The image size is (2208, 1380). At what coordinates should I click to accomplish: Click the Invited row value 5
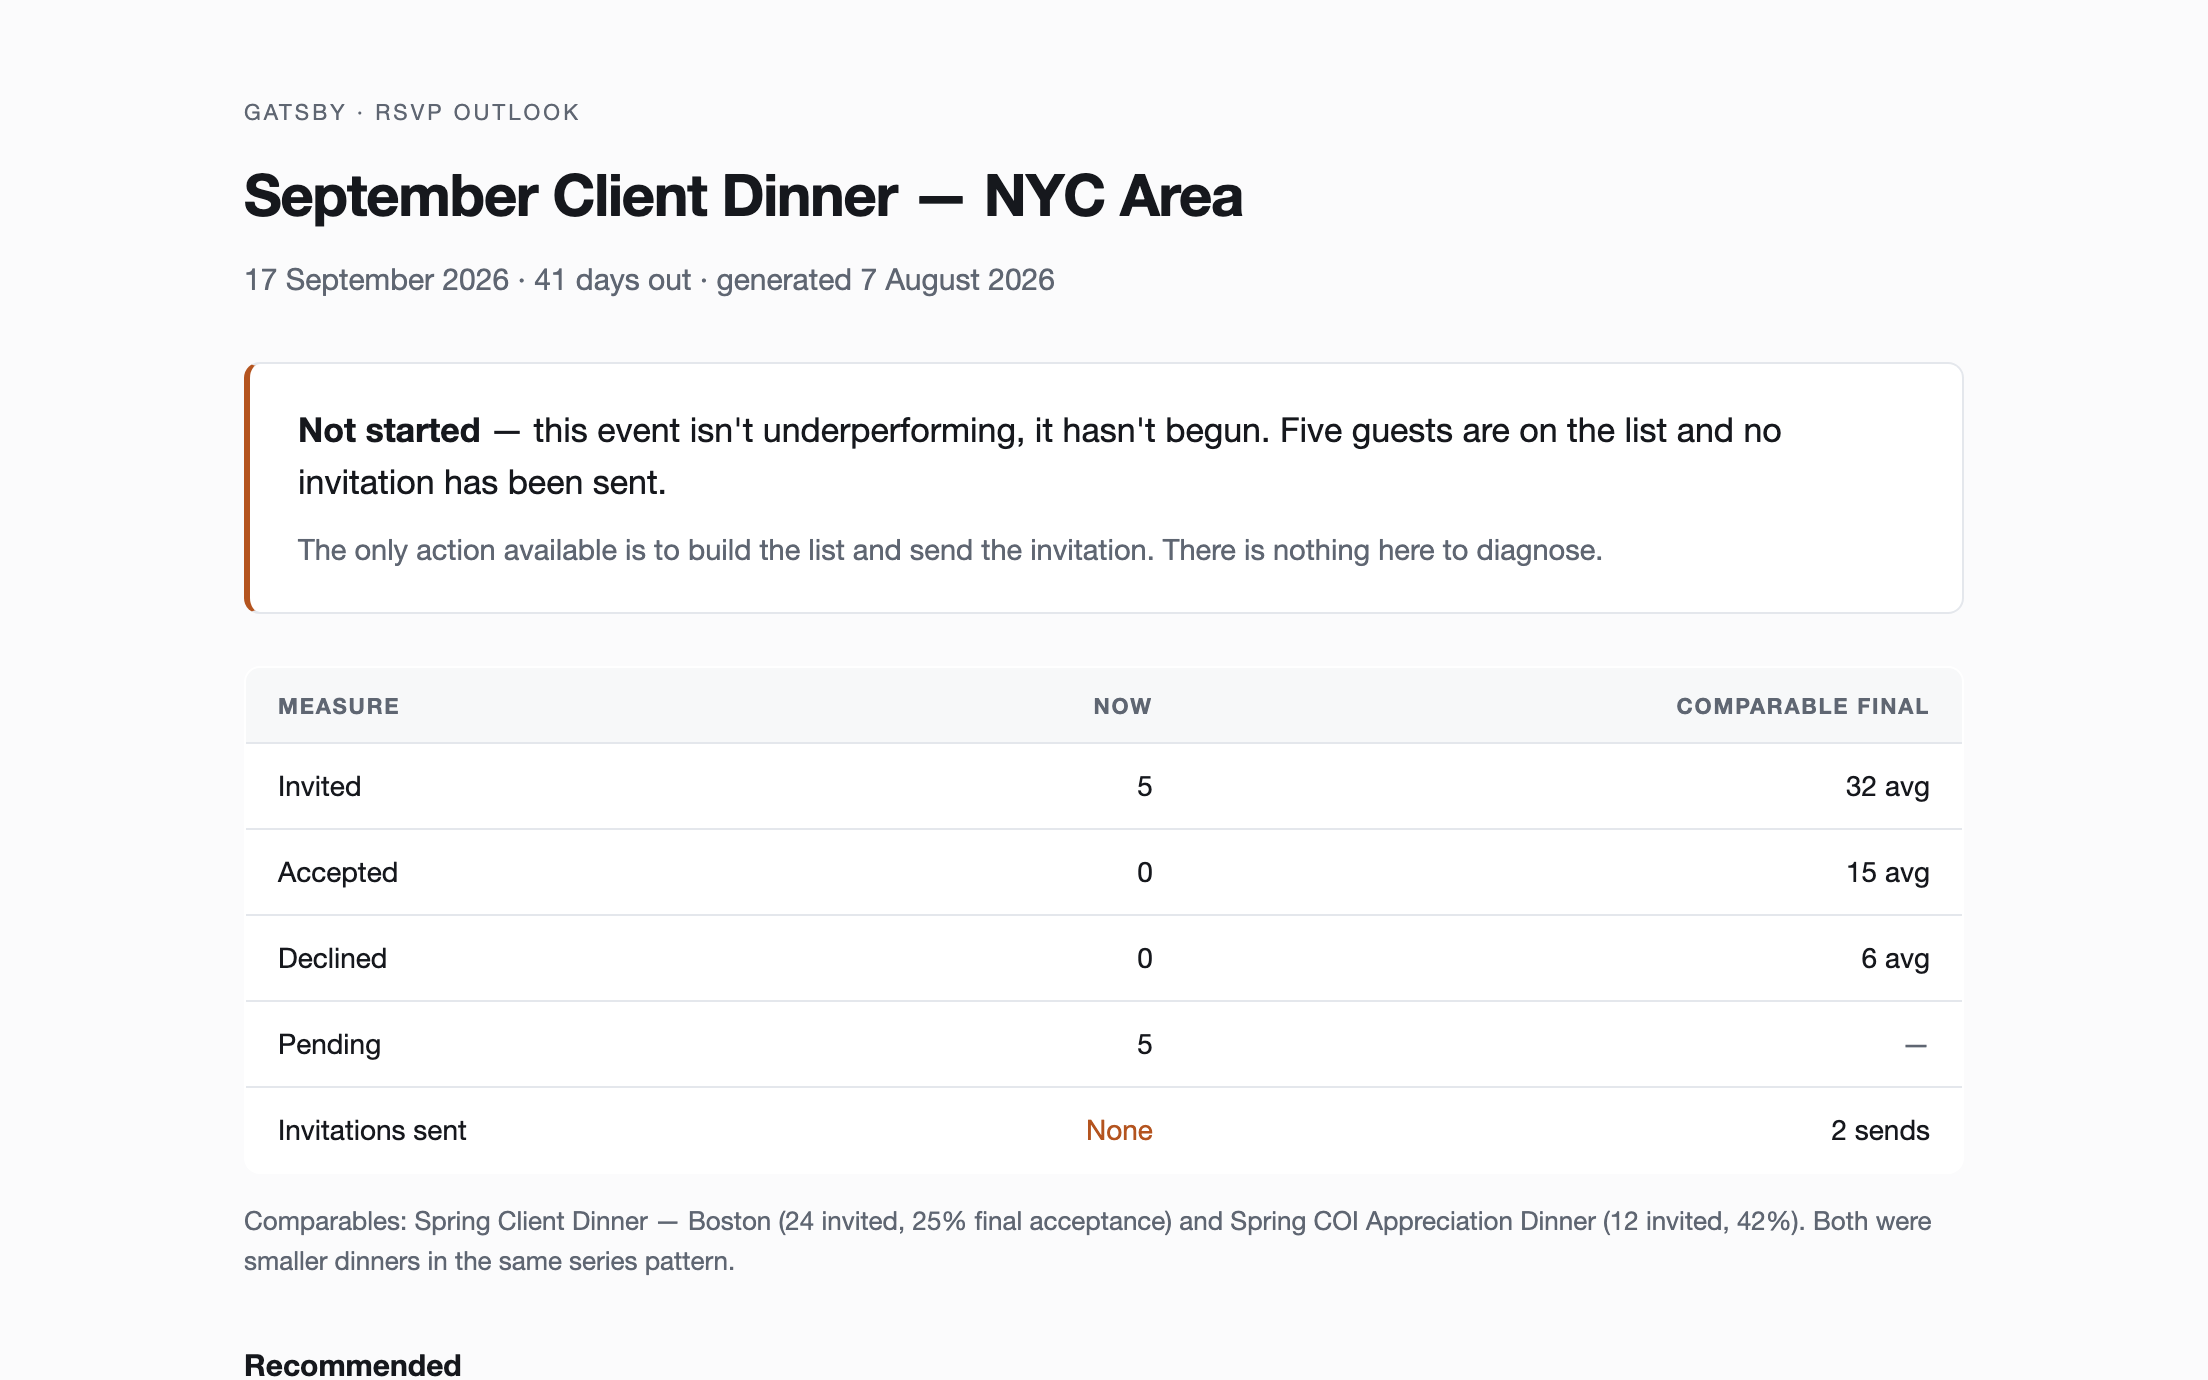click(1144, 786)
